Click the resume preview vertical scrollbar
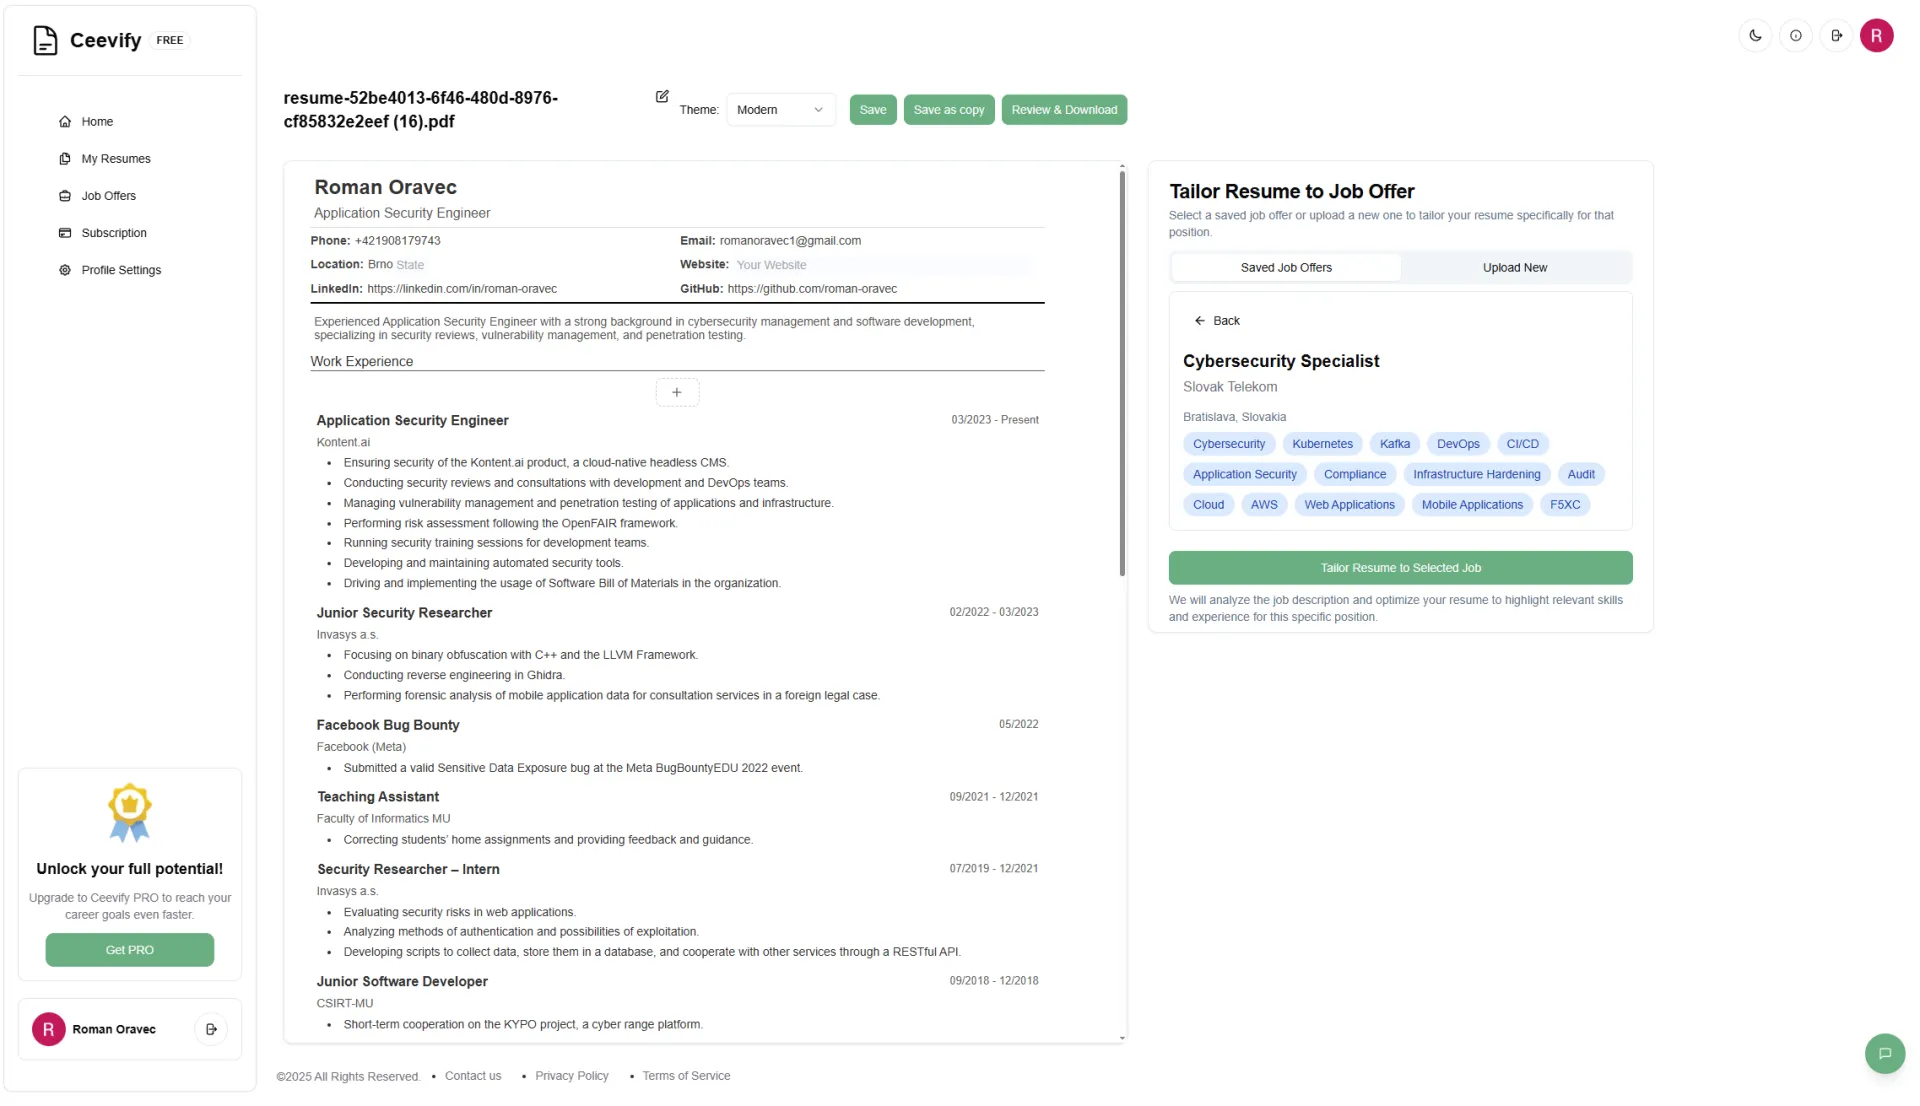 [x=1122, y=373]
